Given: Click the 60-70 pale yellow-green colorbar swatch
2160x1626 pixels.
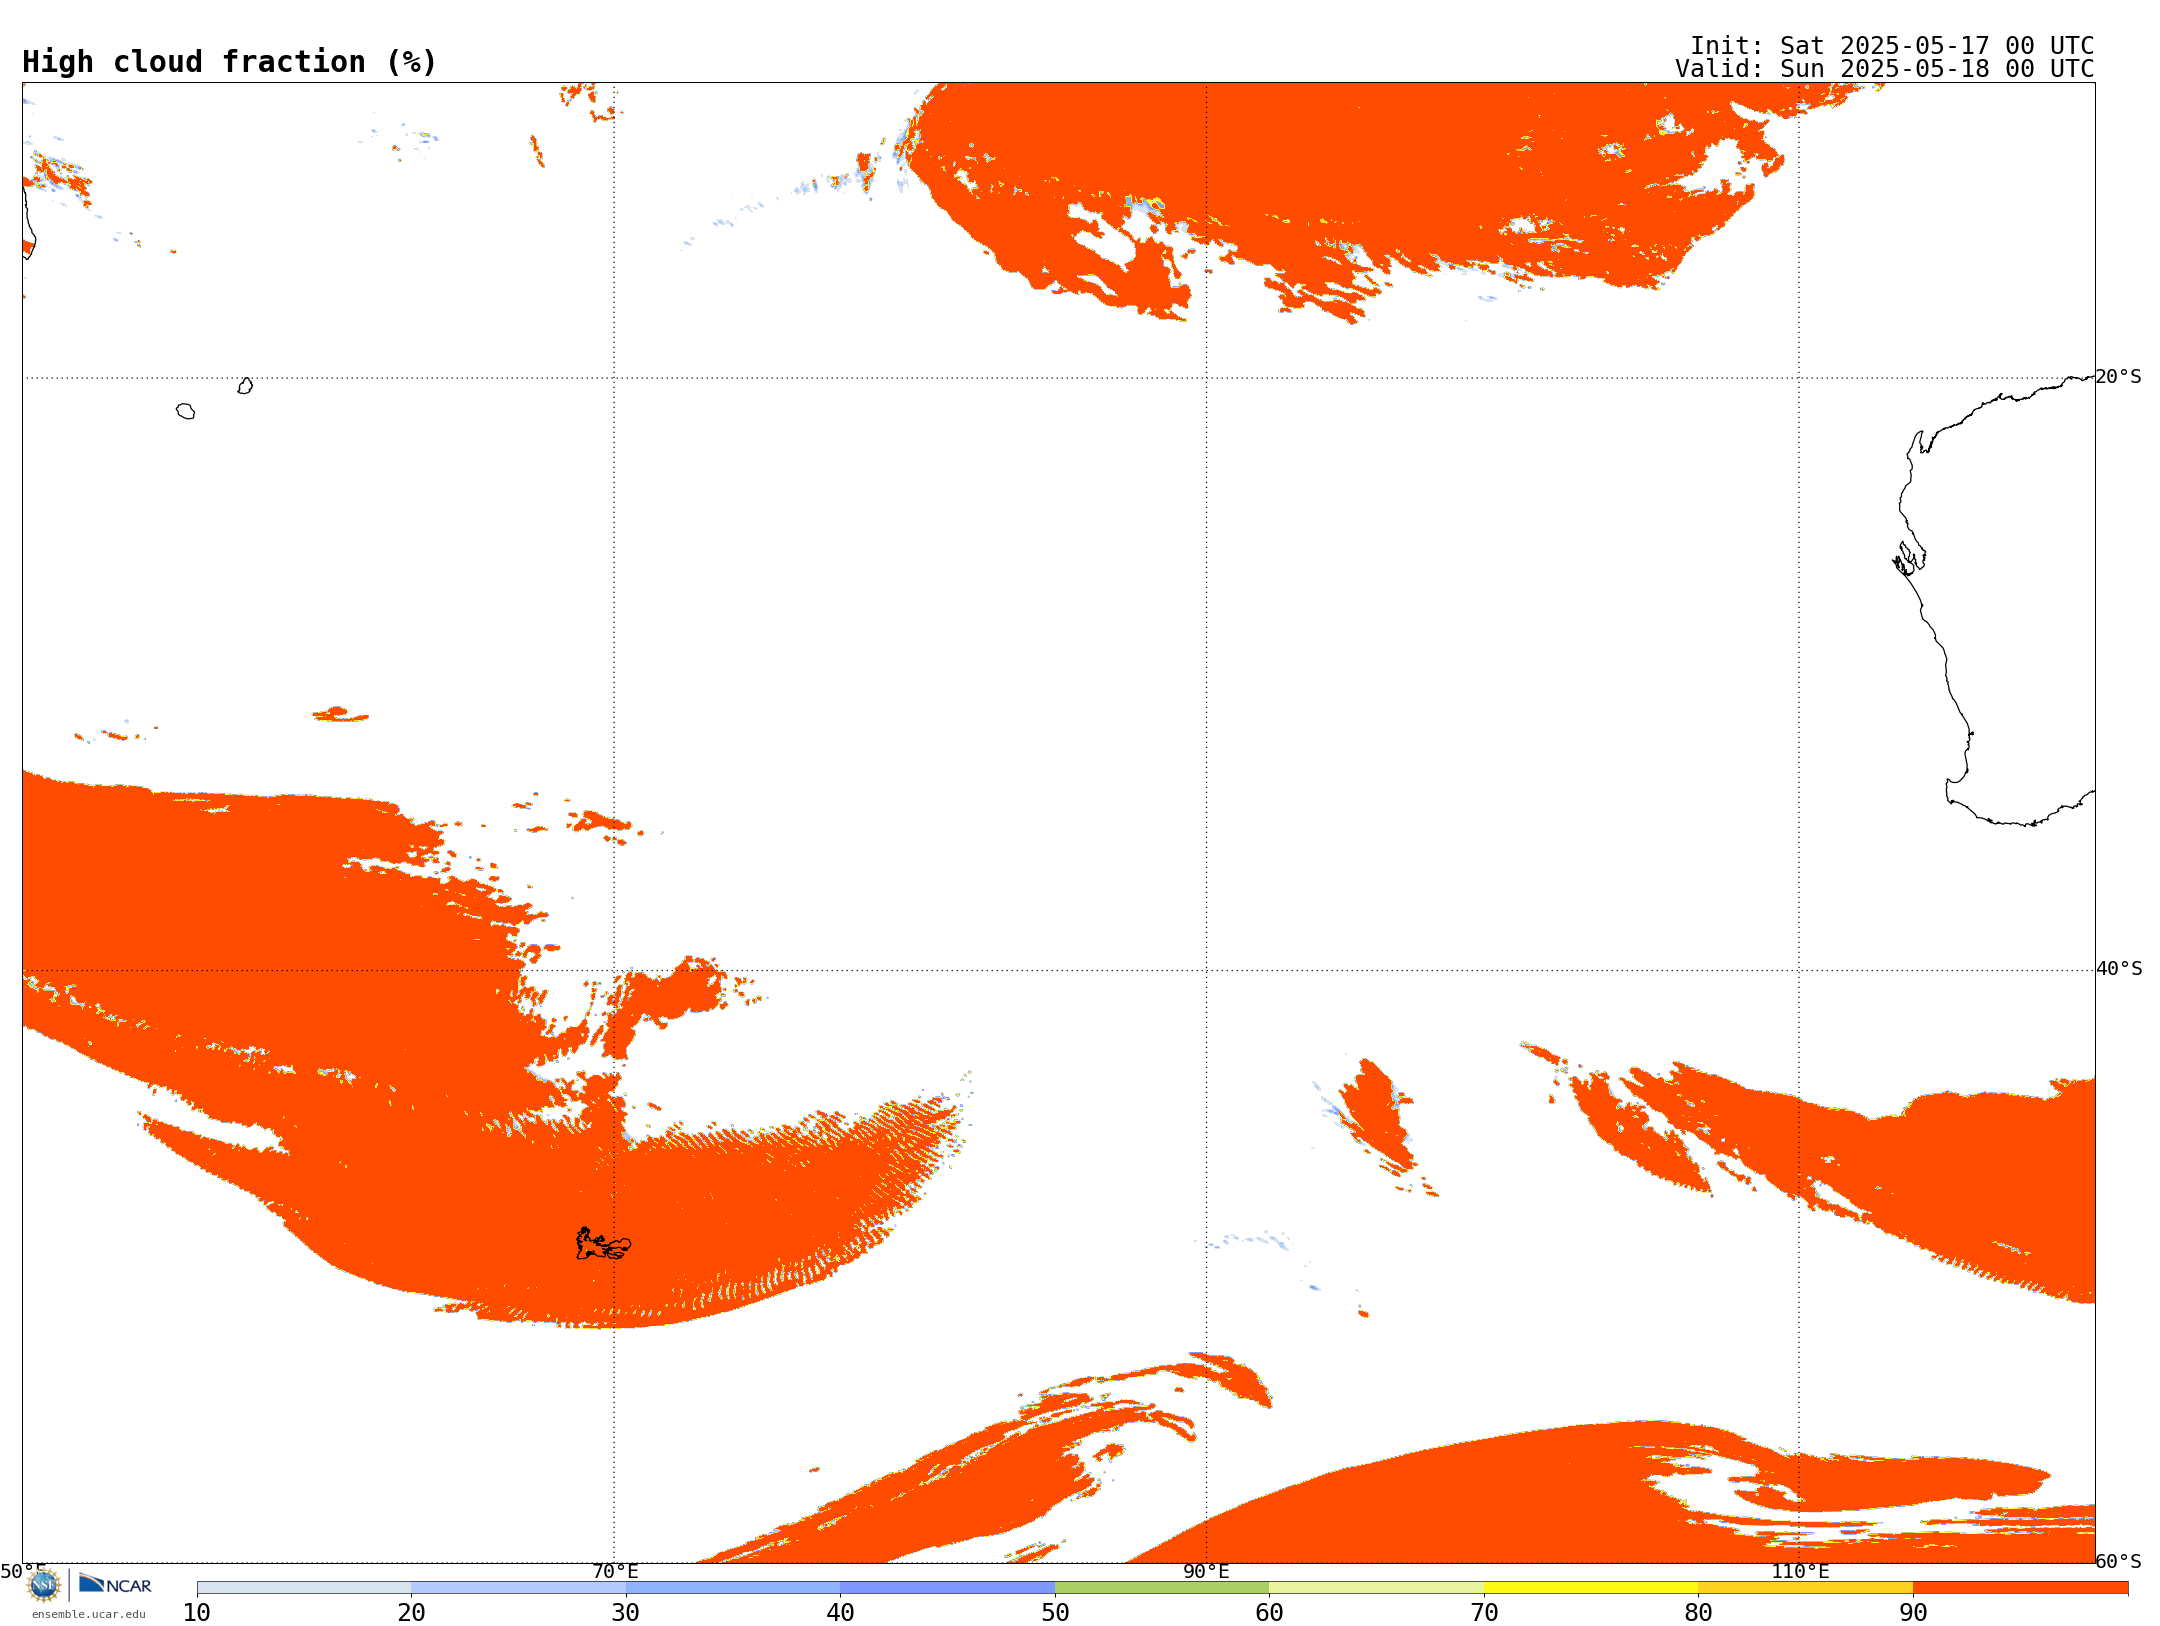Looking at the screenshot, I should pos(1377,1588).
